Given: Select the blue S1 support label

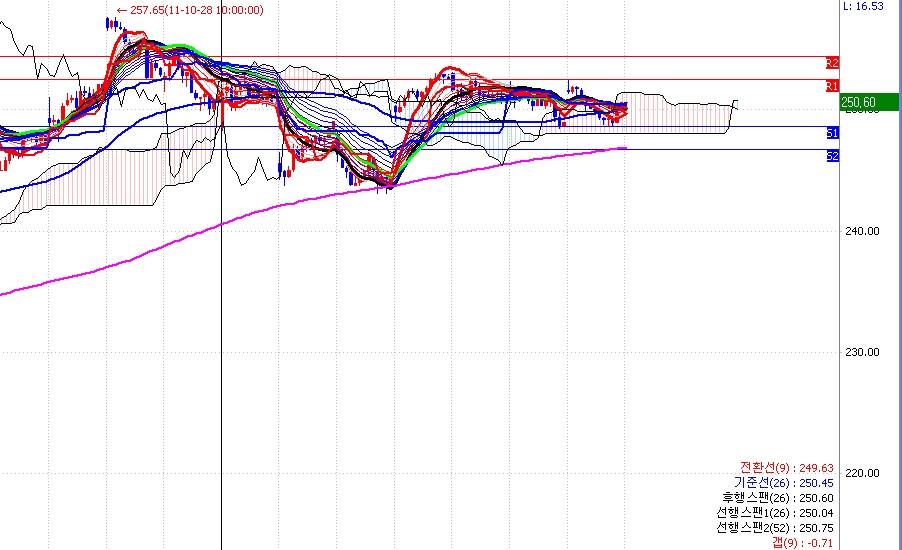Looking at the screenshot, I should coord(832,133).
